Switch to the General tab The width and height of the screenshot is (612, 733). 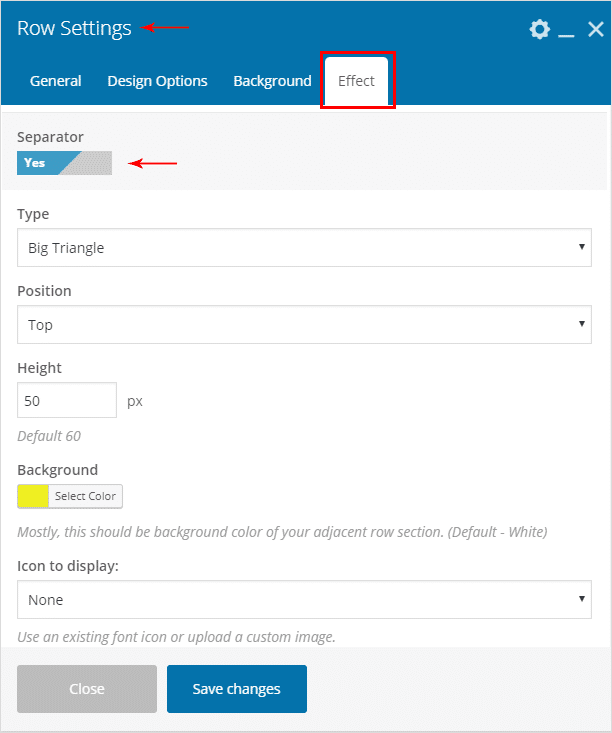pos(56,81)
